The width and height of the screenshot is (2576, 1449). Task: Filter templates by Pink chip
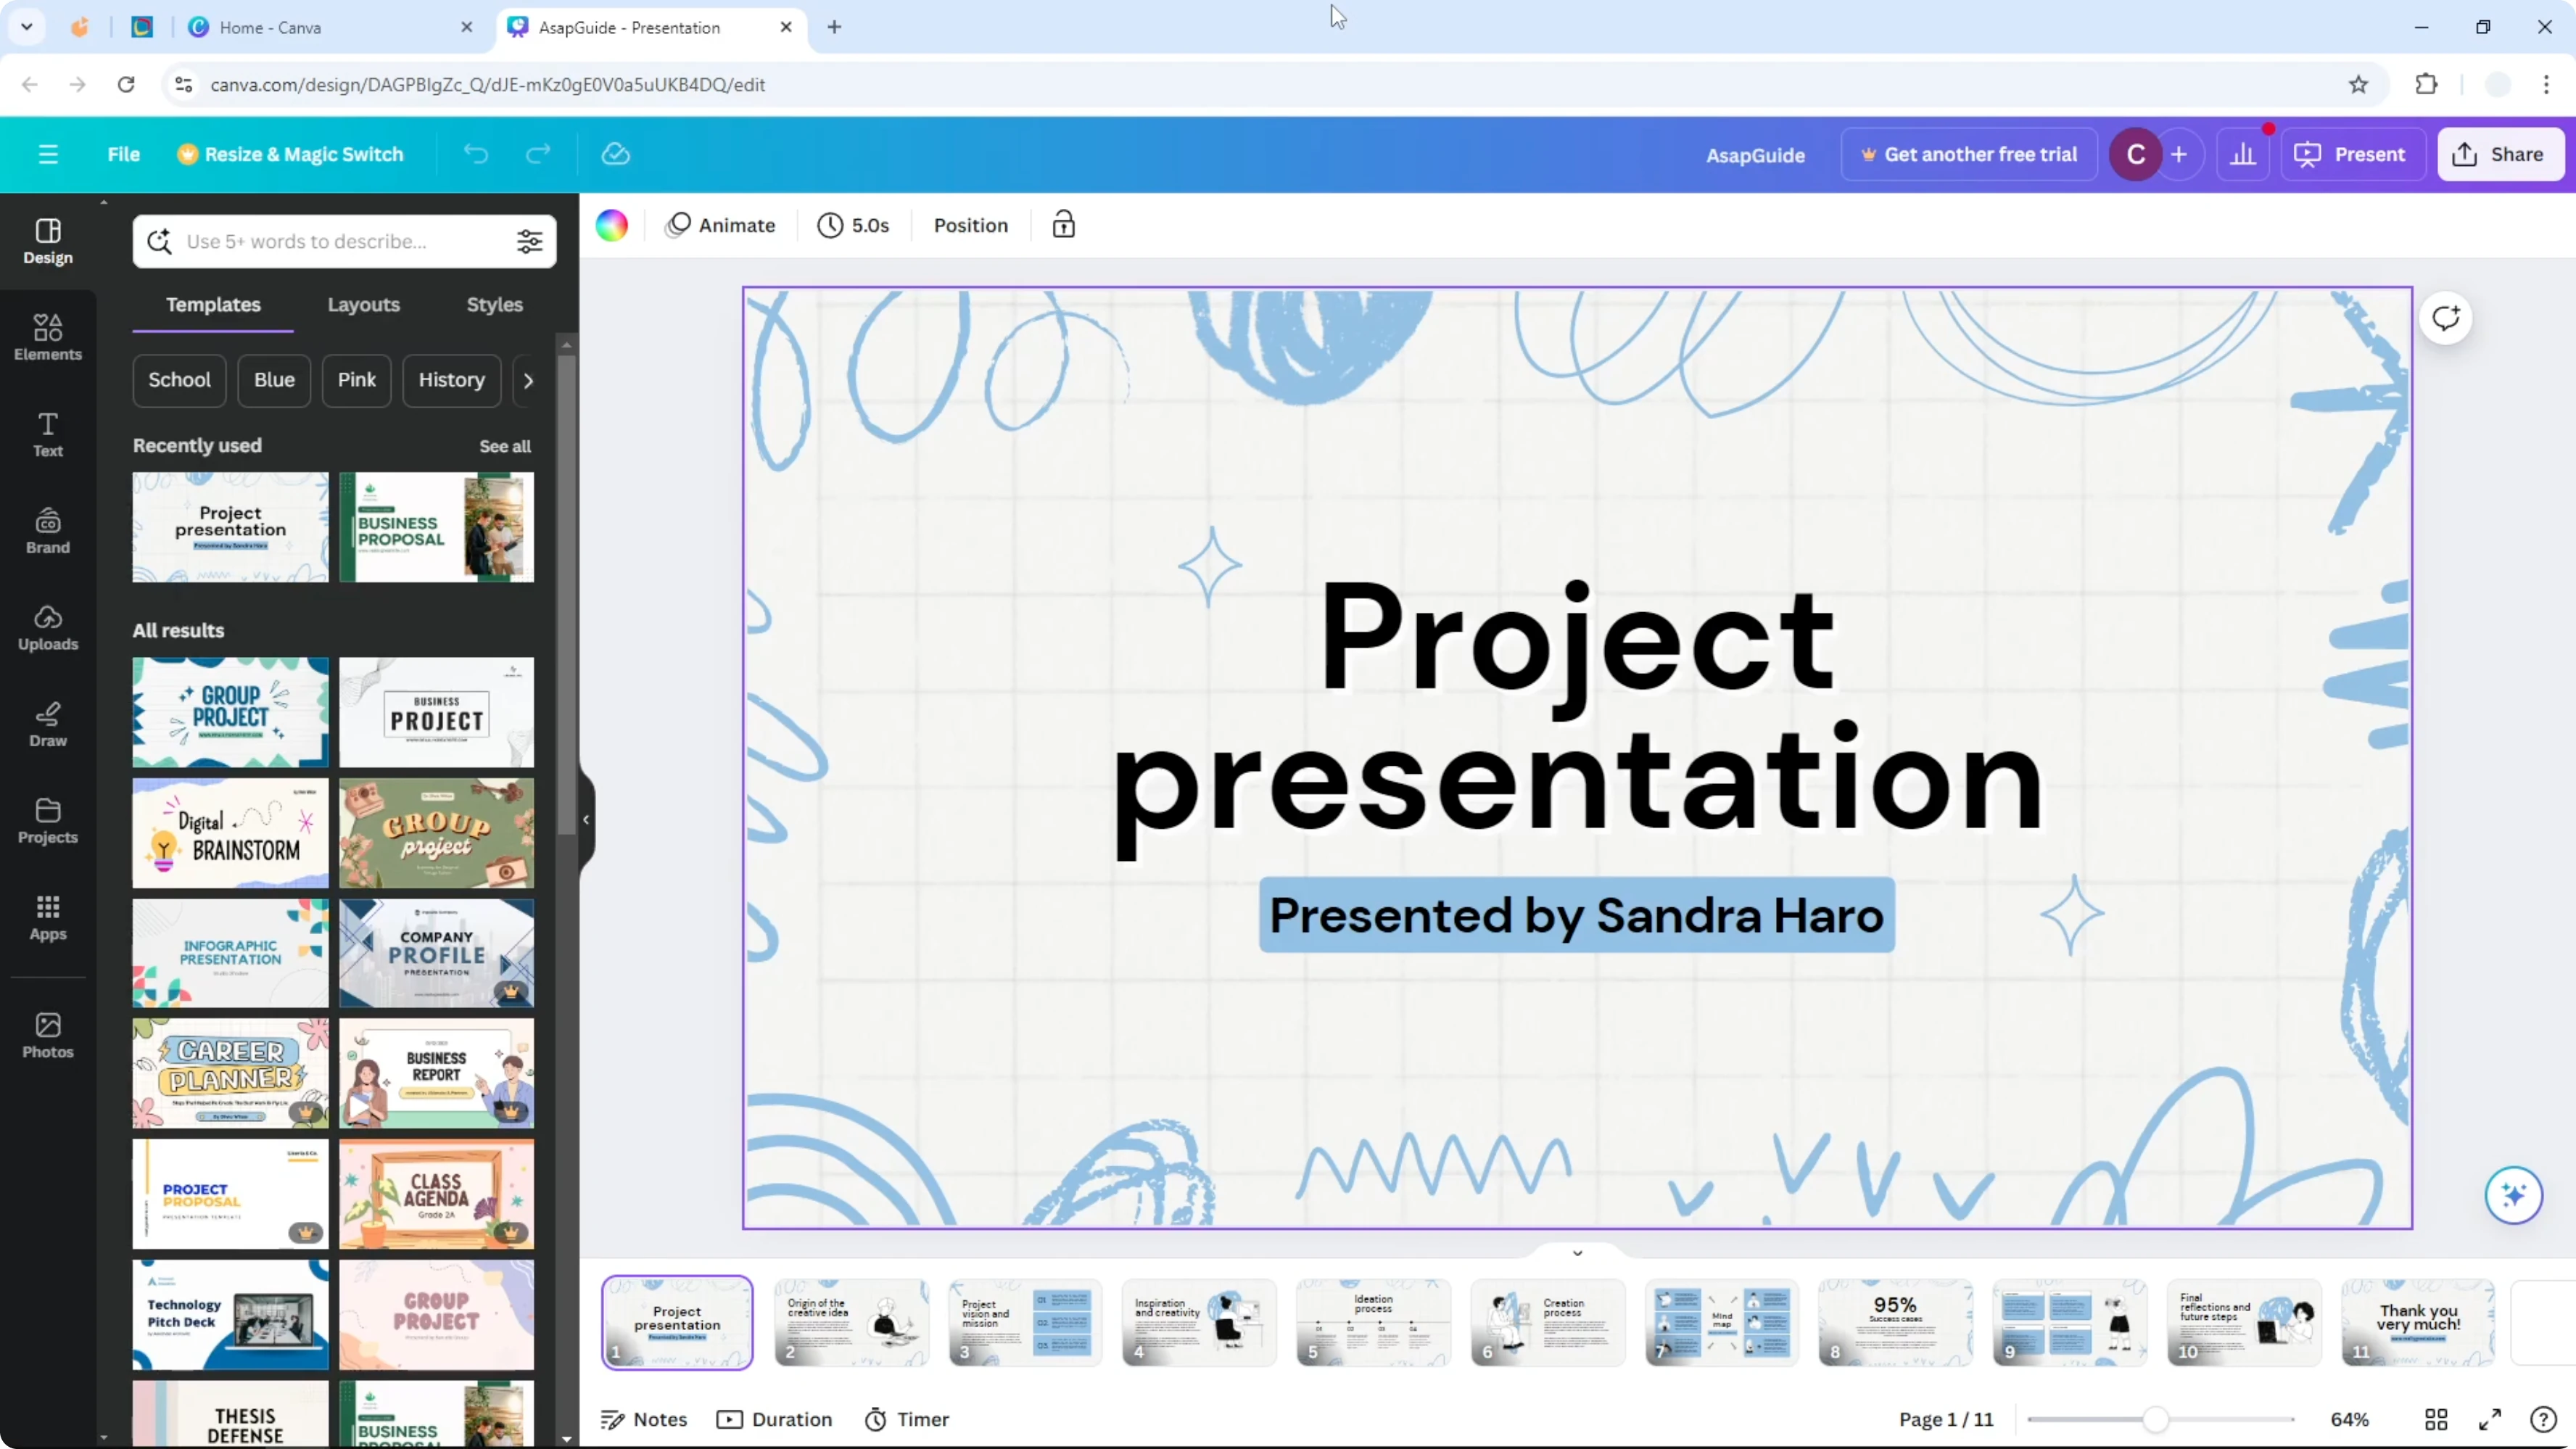point(357,380)
